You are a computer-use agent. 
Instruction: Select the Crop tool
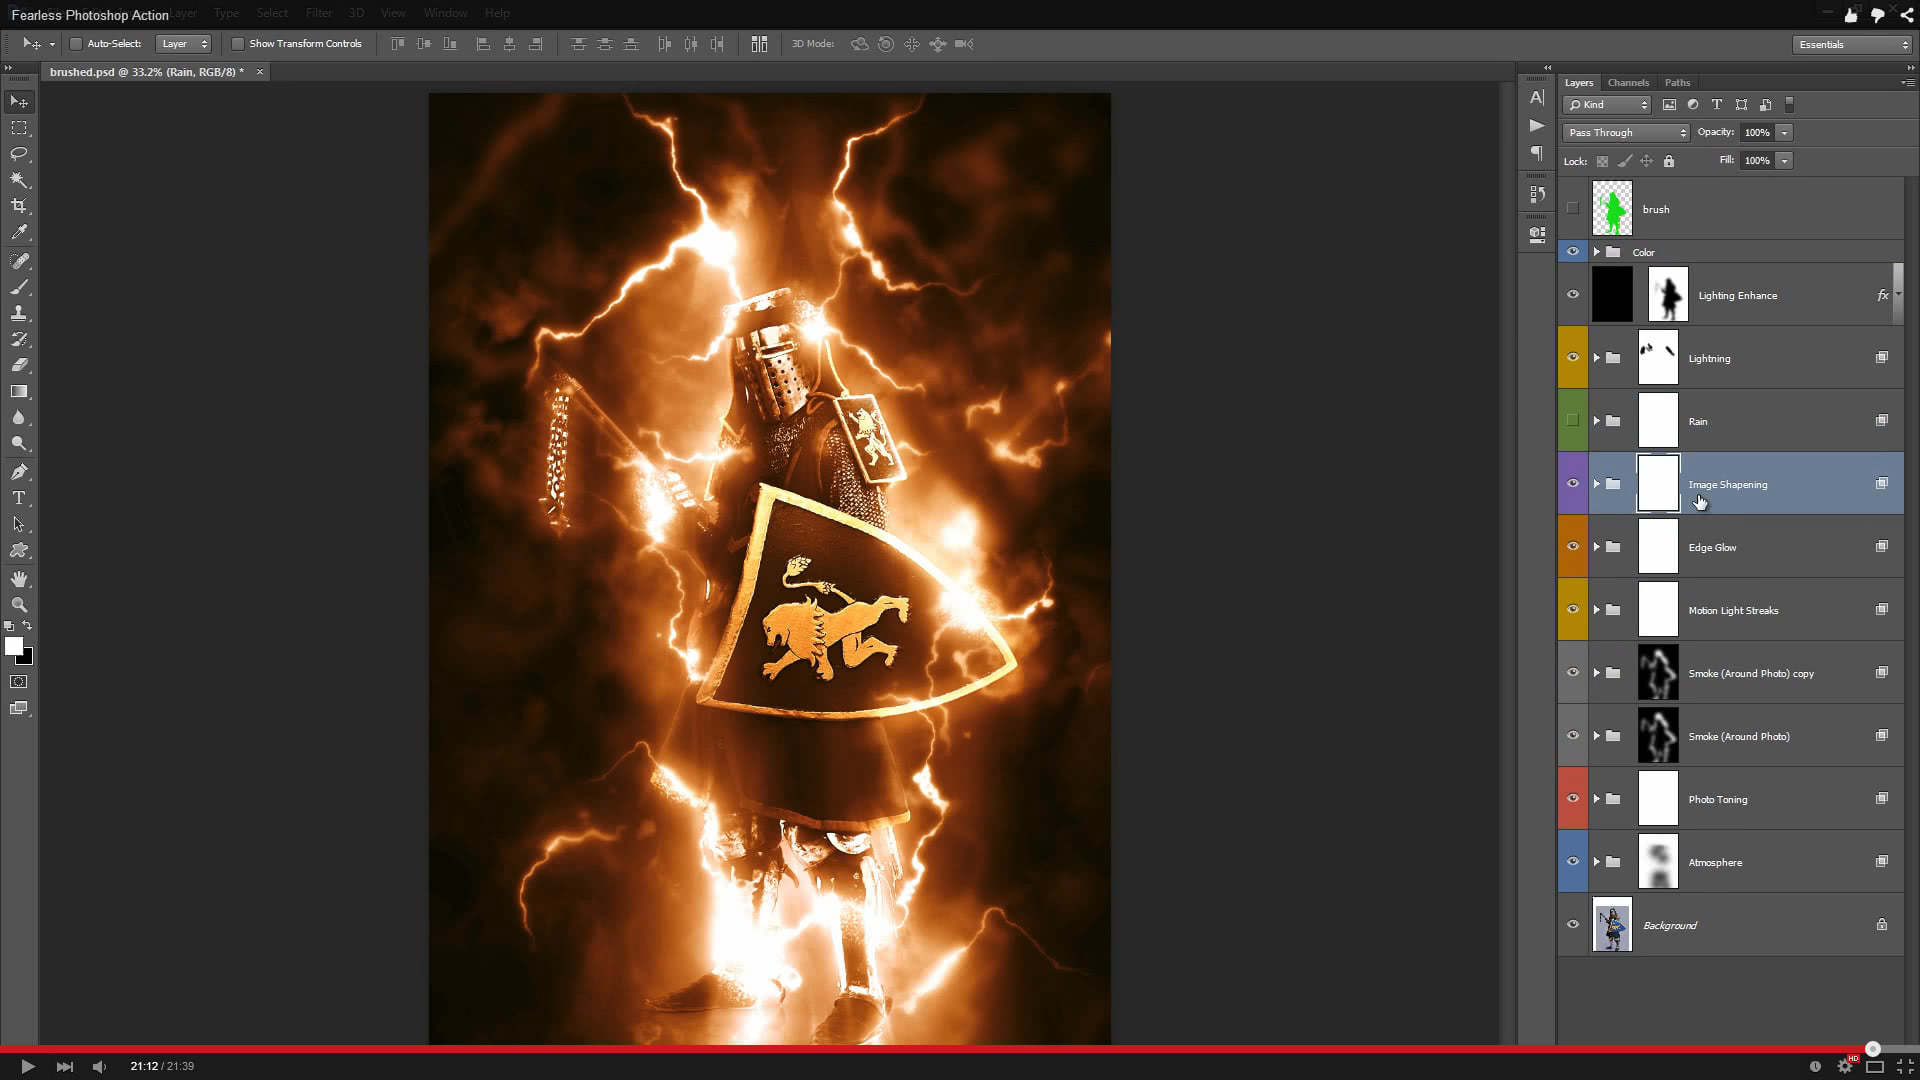(18, 206)
